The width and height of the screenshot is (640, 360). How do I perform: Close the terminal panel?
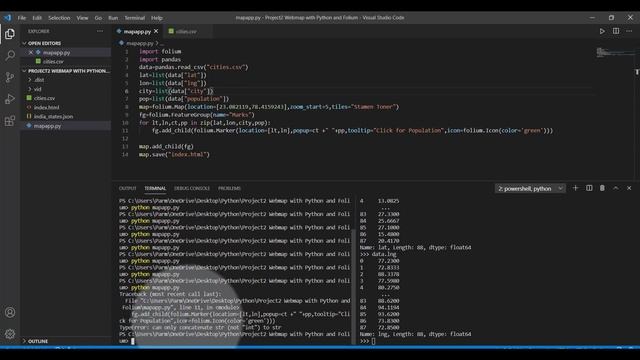629,188
